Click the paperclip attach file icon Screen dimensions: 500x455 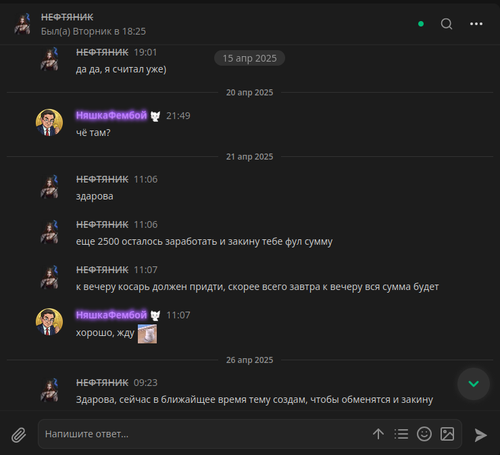pos(19,435)
